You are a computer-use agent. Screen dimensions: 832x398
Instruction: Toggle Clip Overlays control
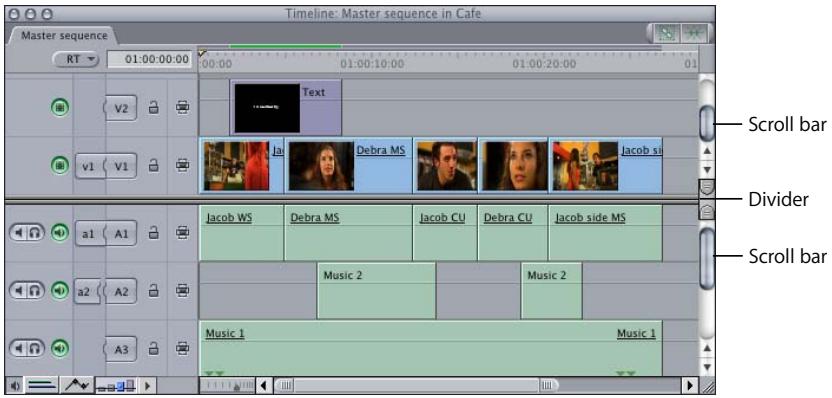(77, 385)
